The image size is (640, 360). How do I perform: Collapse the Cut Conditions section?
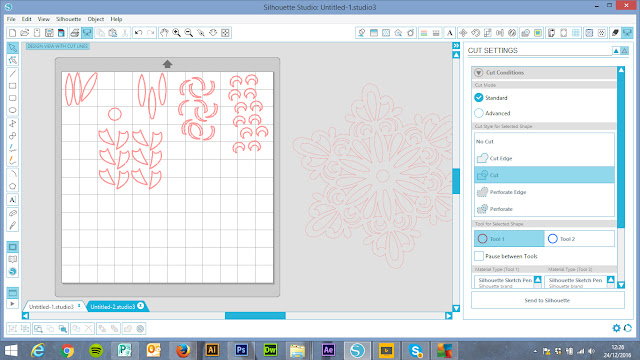478,72
